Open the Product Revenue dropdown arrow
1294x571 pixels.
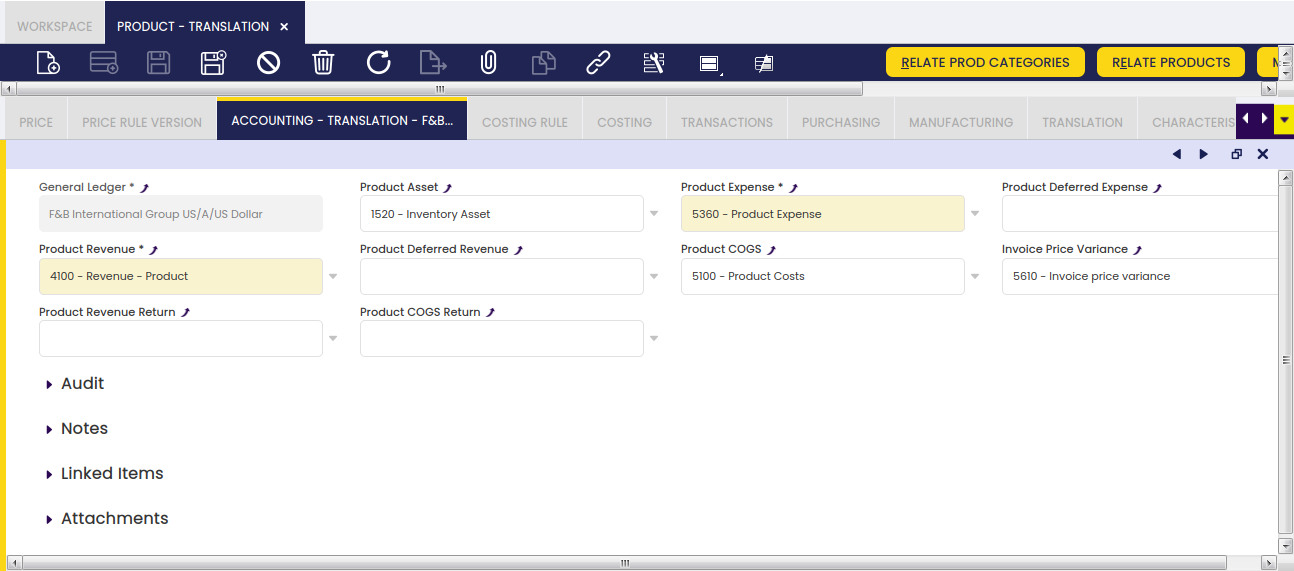pyautogui.click(x=333, y=276)
